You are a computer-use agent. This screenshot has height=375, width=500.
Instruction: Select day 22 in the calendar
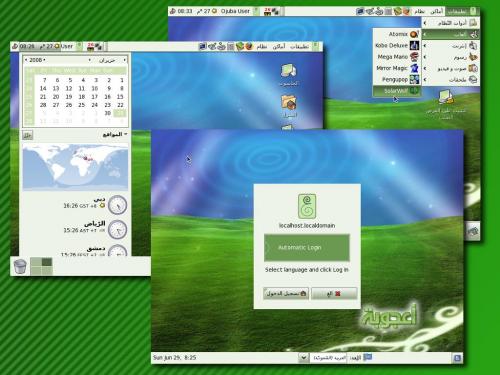120,105
